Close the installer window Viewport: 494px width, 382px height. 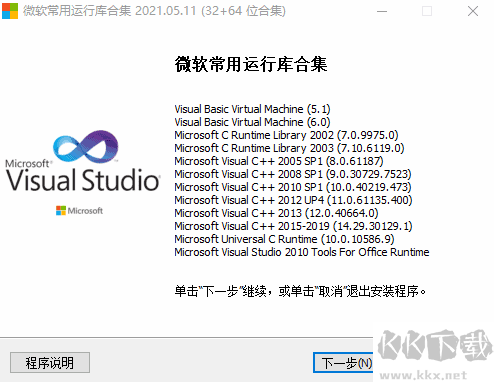(x=473, y=11)
